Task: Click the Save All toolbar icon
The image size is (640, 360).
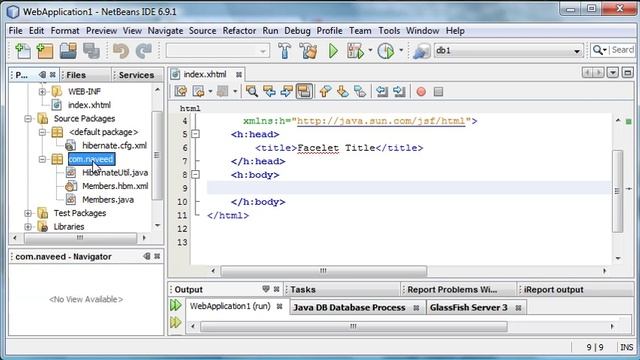Action: pyautogui.click(x=91, y=51)
